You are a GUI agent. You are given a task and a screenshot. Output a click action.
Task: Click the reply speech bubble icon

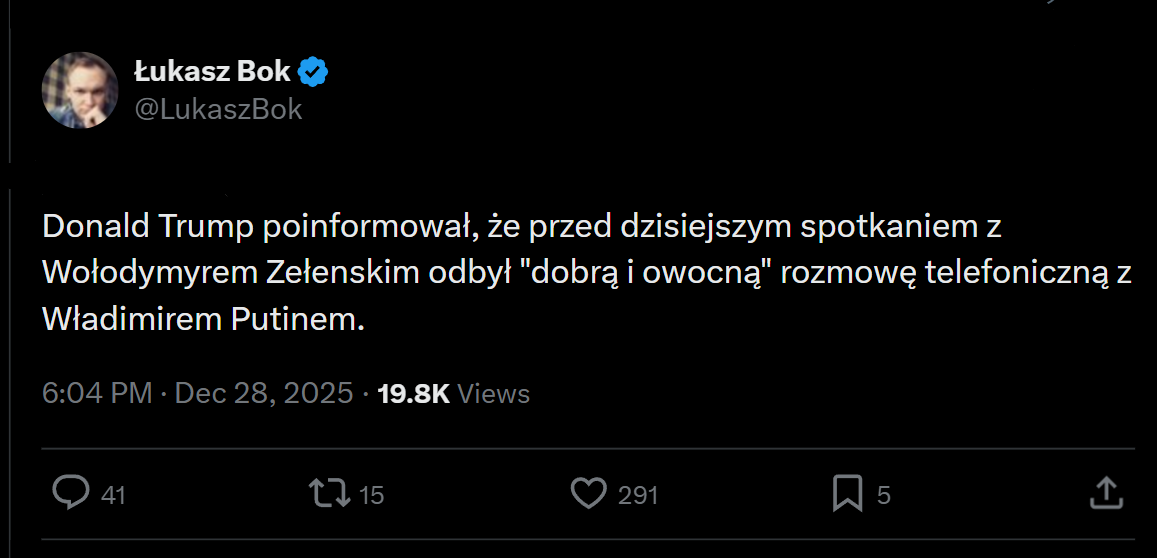pyautogui.click(x=71, y=493)
